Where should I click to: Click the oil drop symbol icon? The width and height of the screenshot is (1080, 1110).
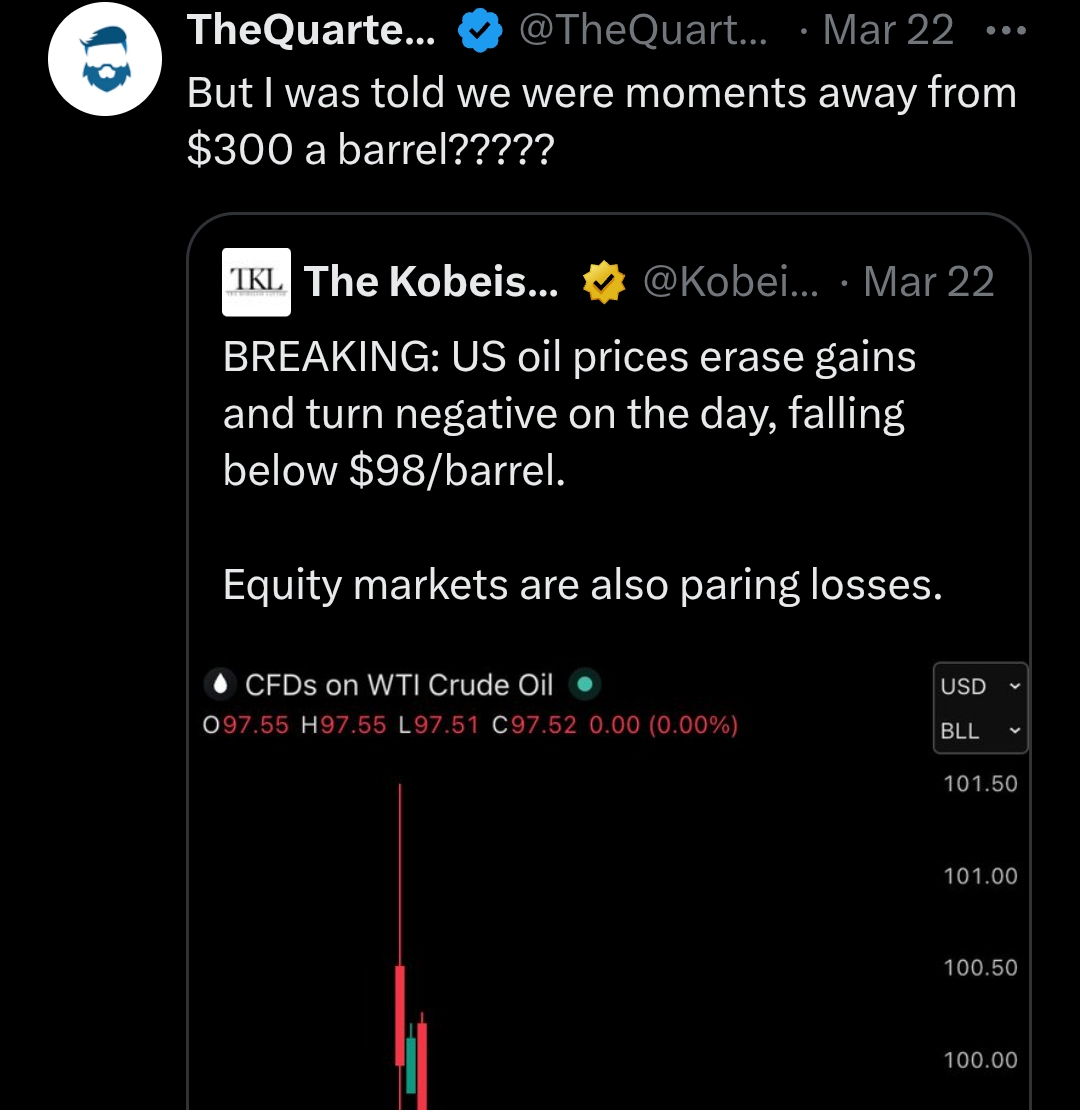point(219,685)
